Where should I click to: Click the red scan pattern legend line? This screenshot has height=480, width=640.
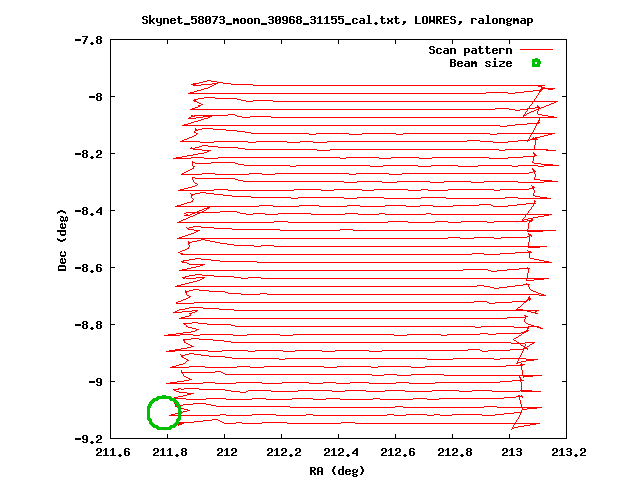536,50
